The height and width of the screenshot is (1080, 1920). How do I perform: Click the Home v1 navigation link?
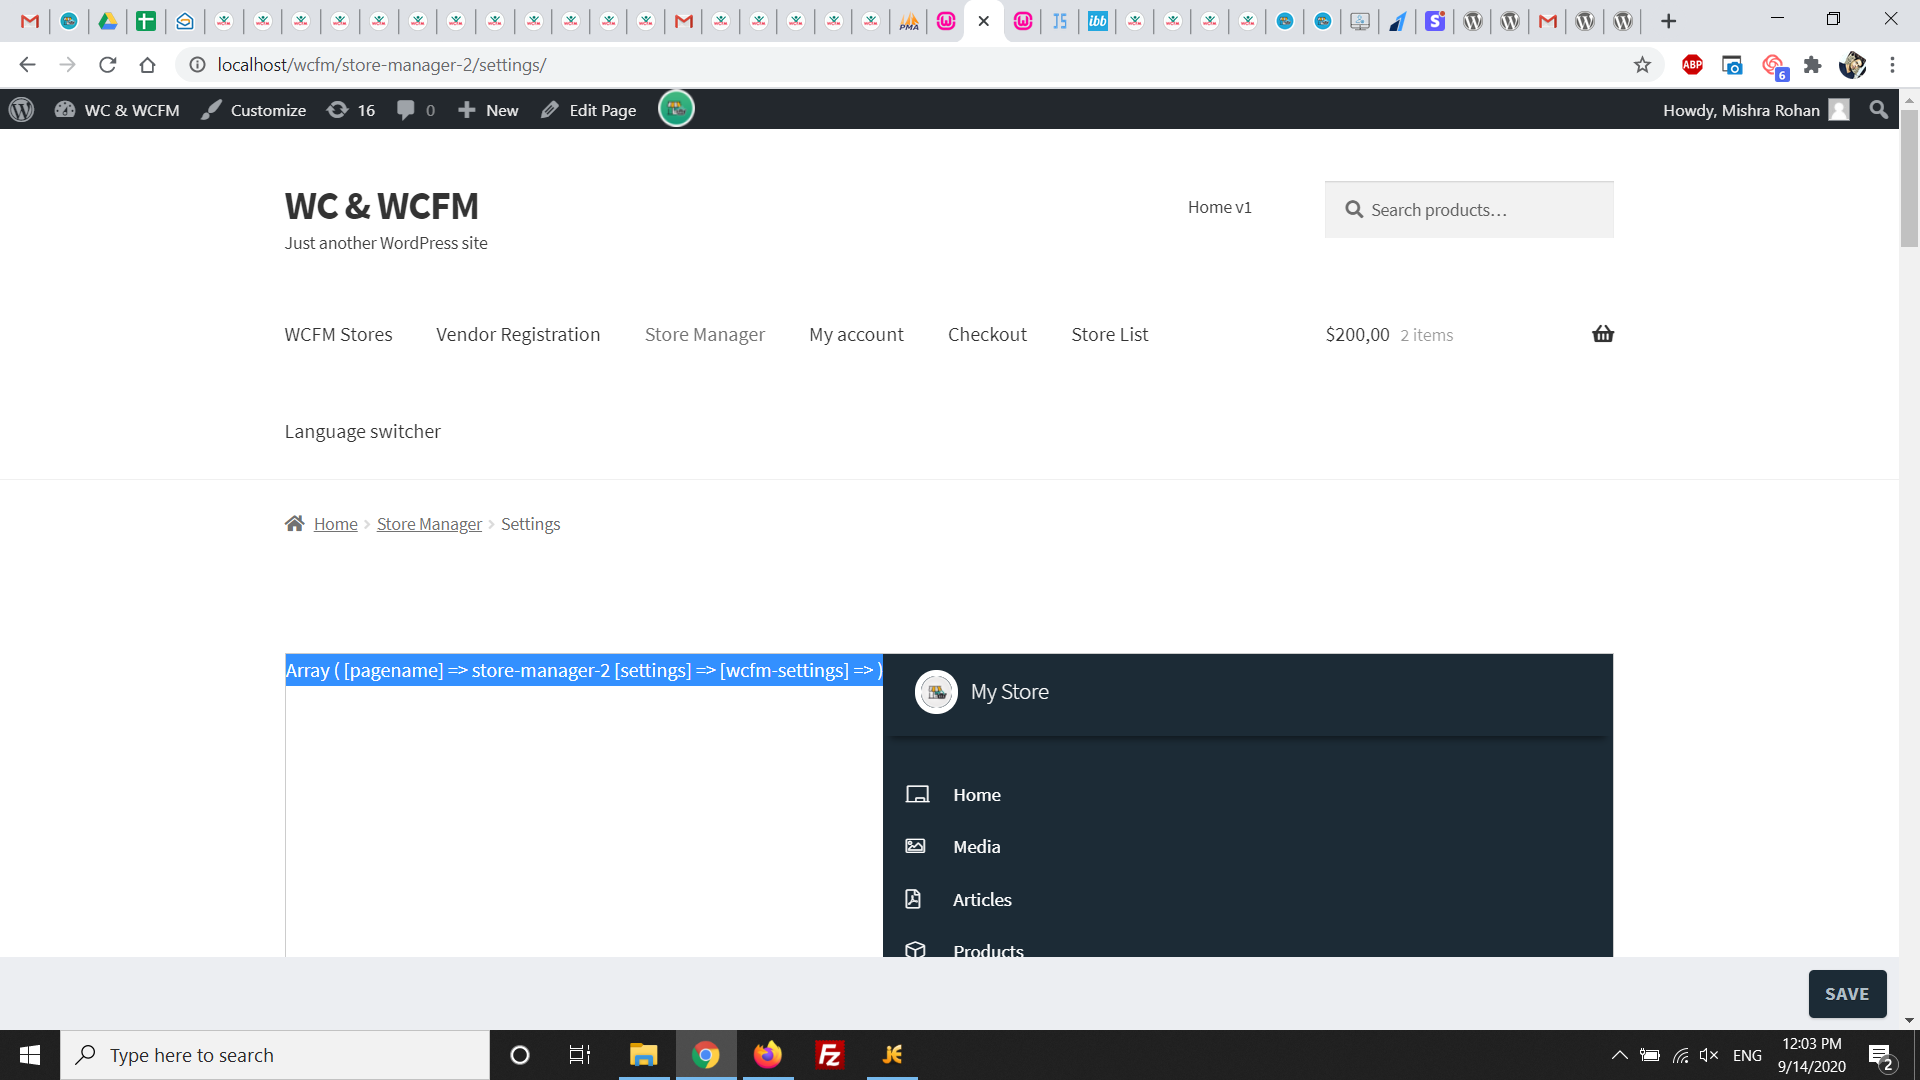[x=1219, y=207]
